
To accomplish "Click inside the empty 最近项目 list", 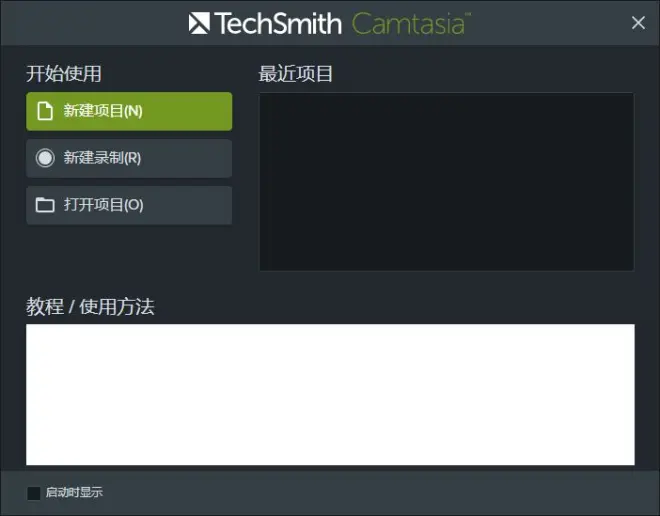I will point(447,182).
